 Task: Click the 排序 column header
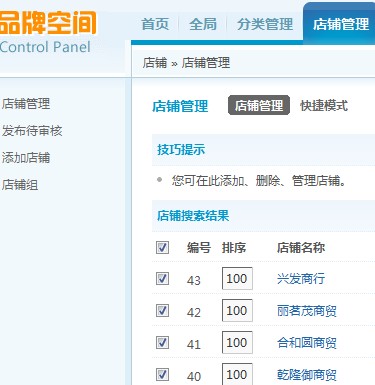pos(234,248)
